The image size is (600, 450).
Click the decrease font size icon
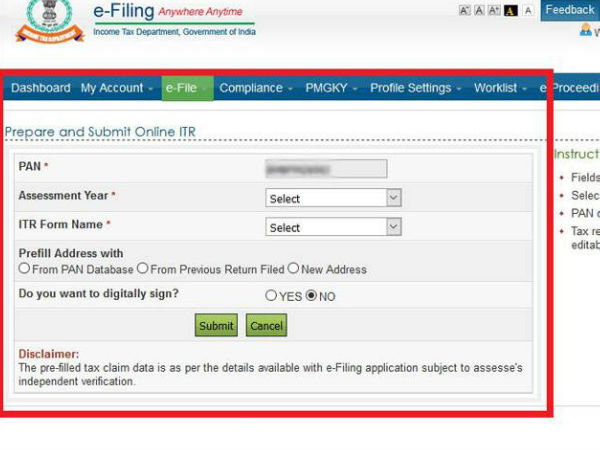click(x=465, y=10)
